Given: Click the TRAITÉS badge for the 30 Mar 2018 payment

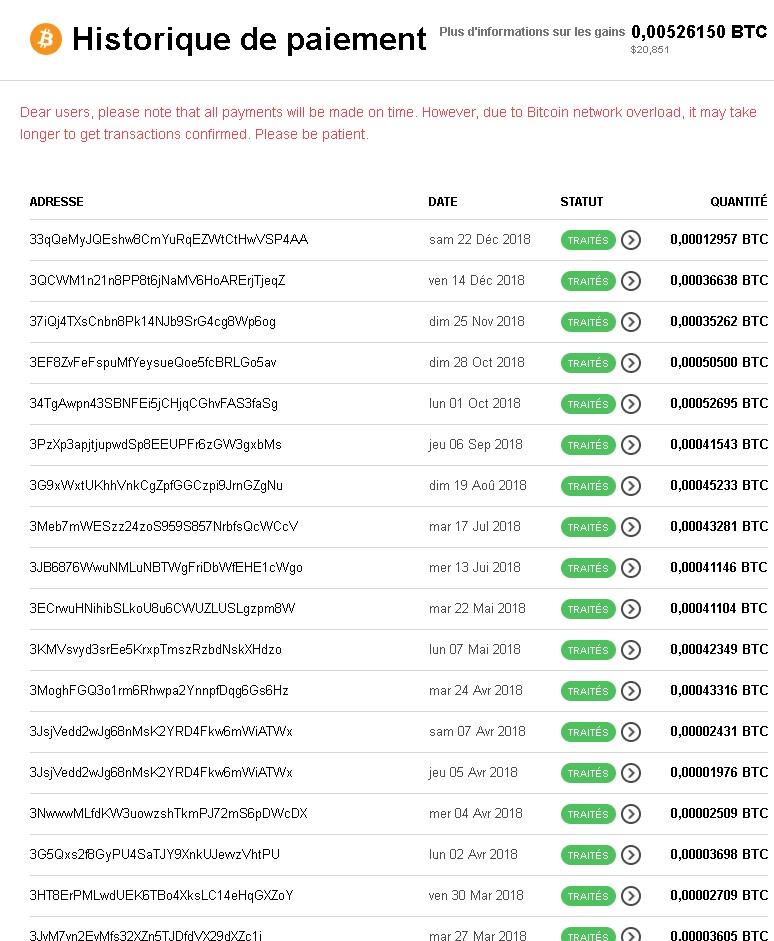Looking at the screenshot, I should click(588, 896).
